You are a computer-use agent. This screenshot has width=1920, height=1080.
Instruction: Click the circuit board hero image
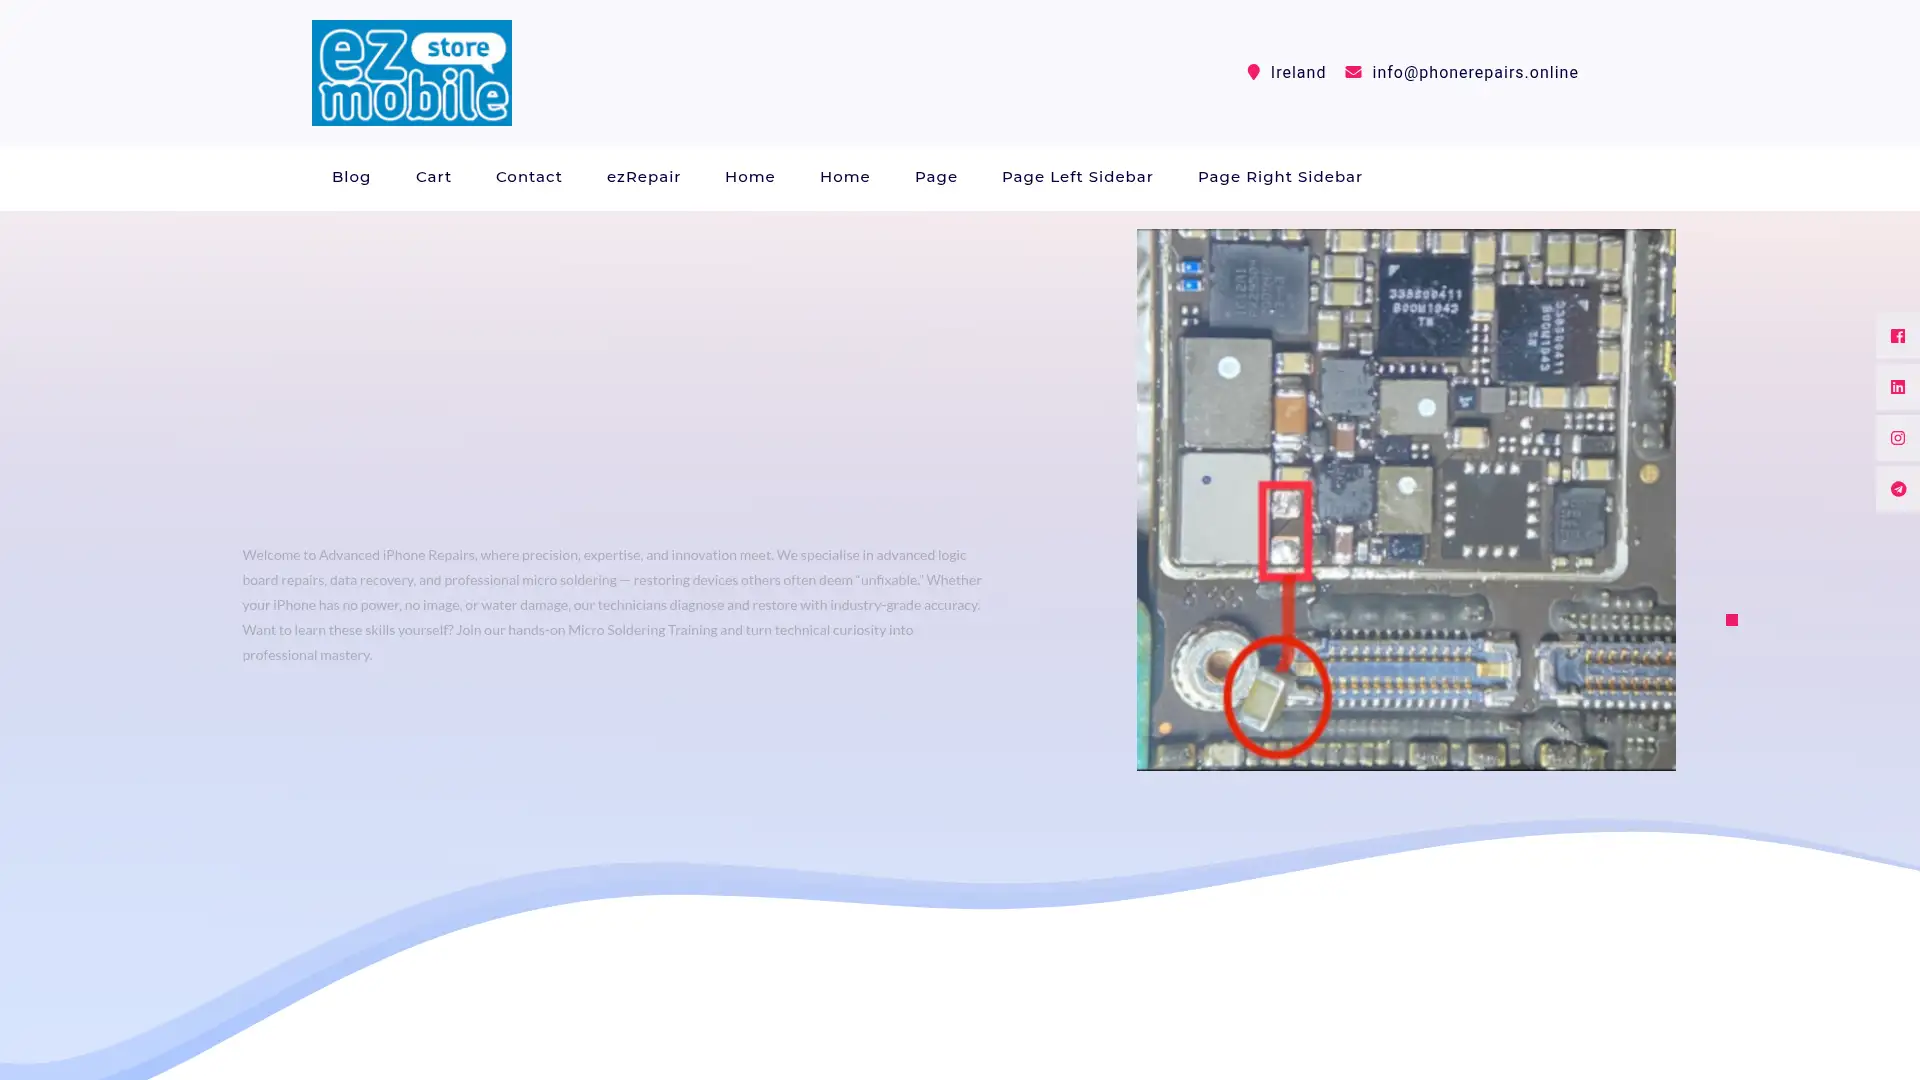[1405, 500]
